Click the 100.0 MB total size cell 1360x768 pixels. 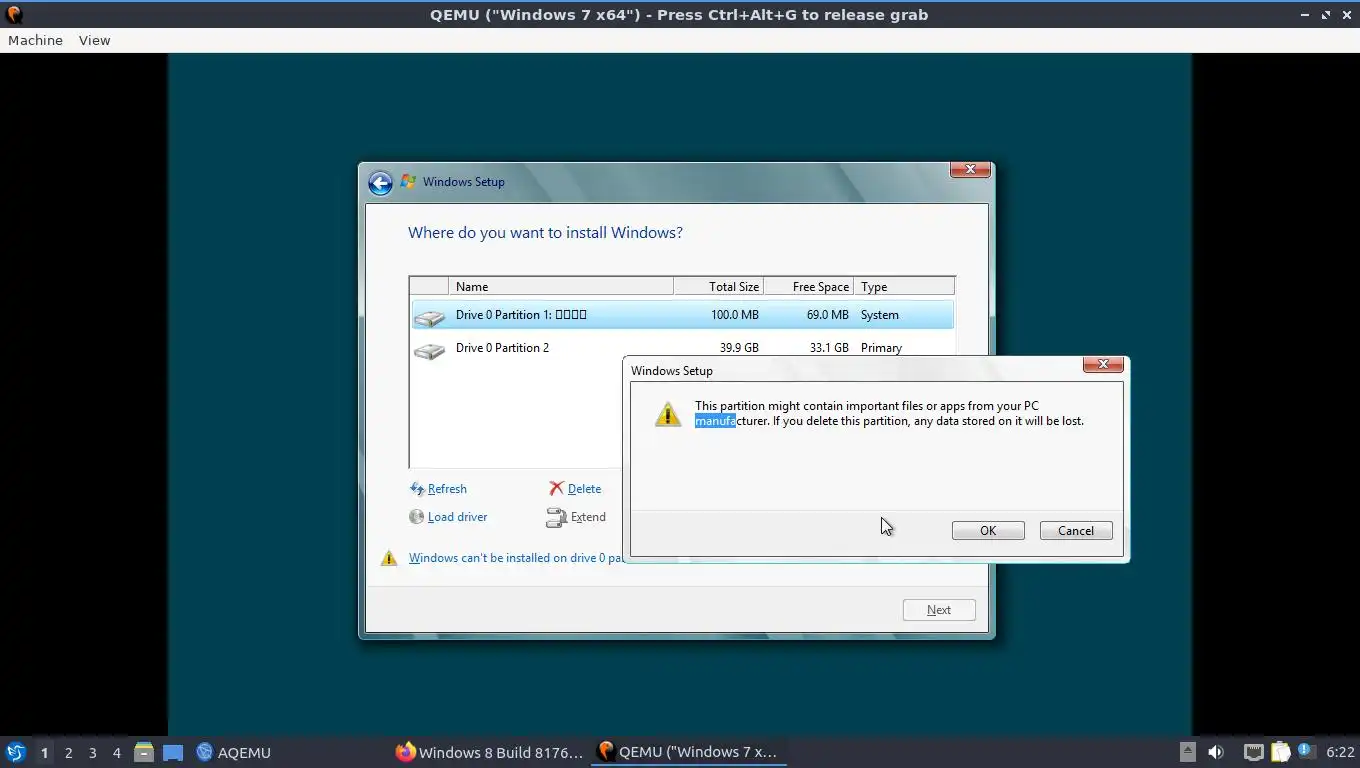tap(735, 315)
